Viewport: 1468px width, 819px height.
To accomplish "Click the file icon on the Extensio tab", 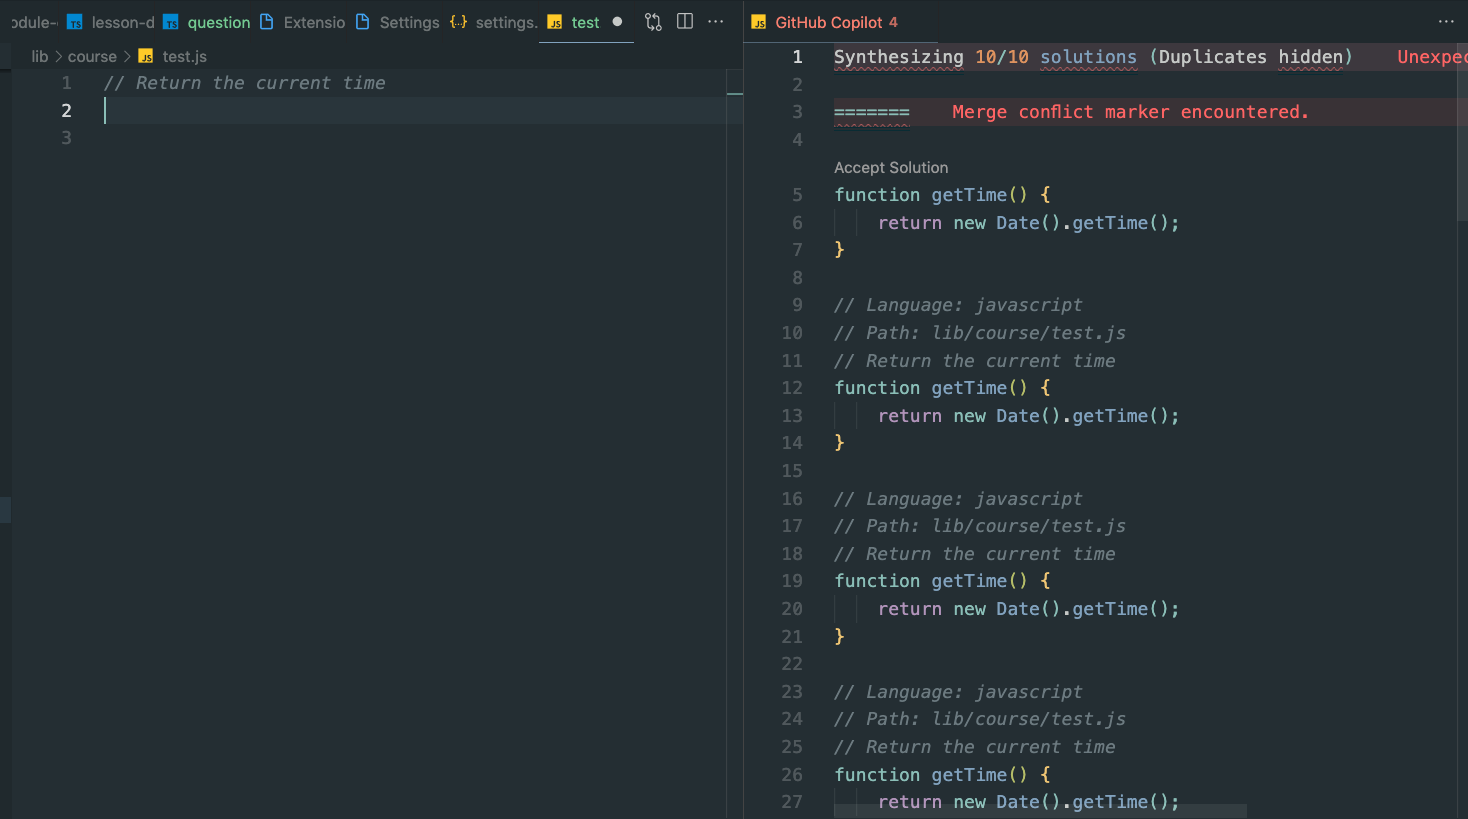I will [x=267, y=22].
